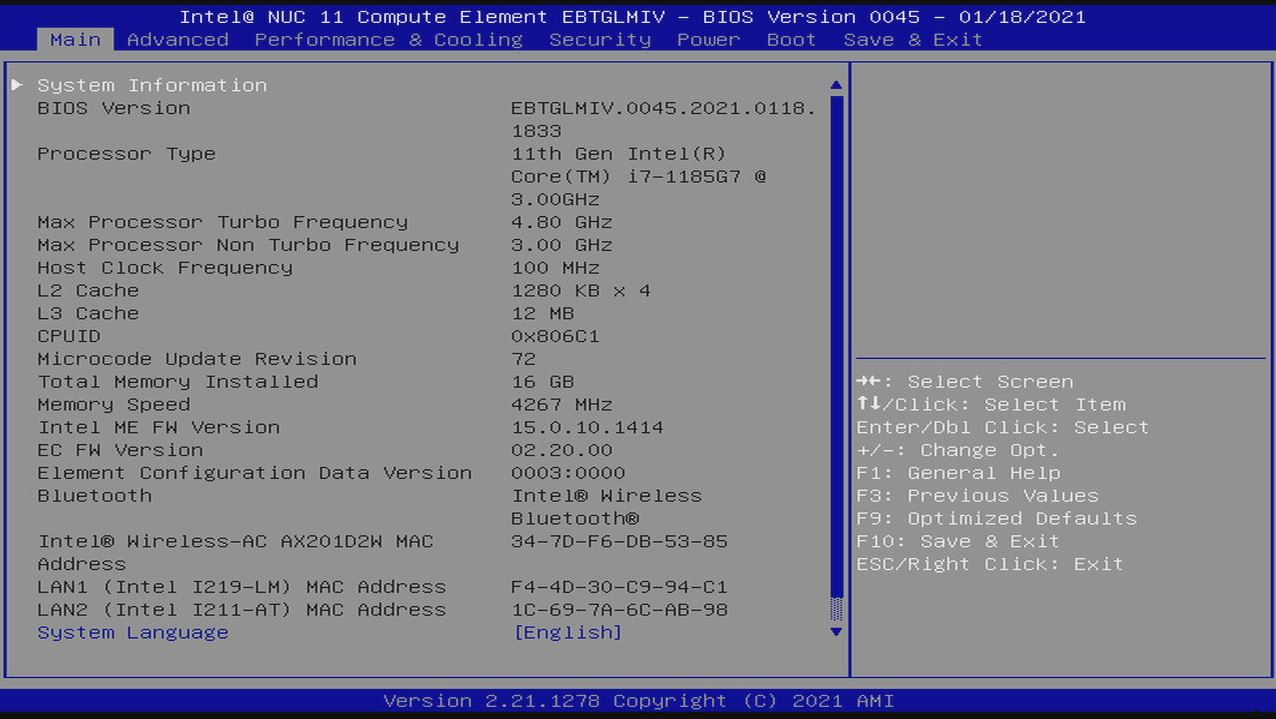Image resolution: width=1276 pixels, height=719 pixels.
Task: Click Version 2.21.1278 Copyright footer text
Action: tap(638, 701)
